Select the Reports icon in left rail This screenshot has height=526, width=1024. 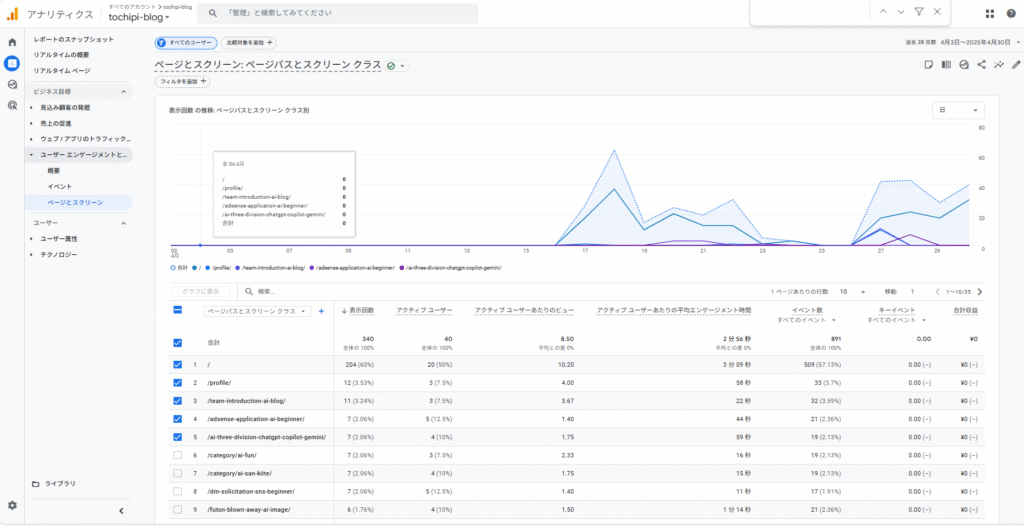[x=12, y=63]
